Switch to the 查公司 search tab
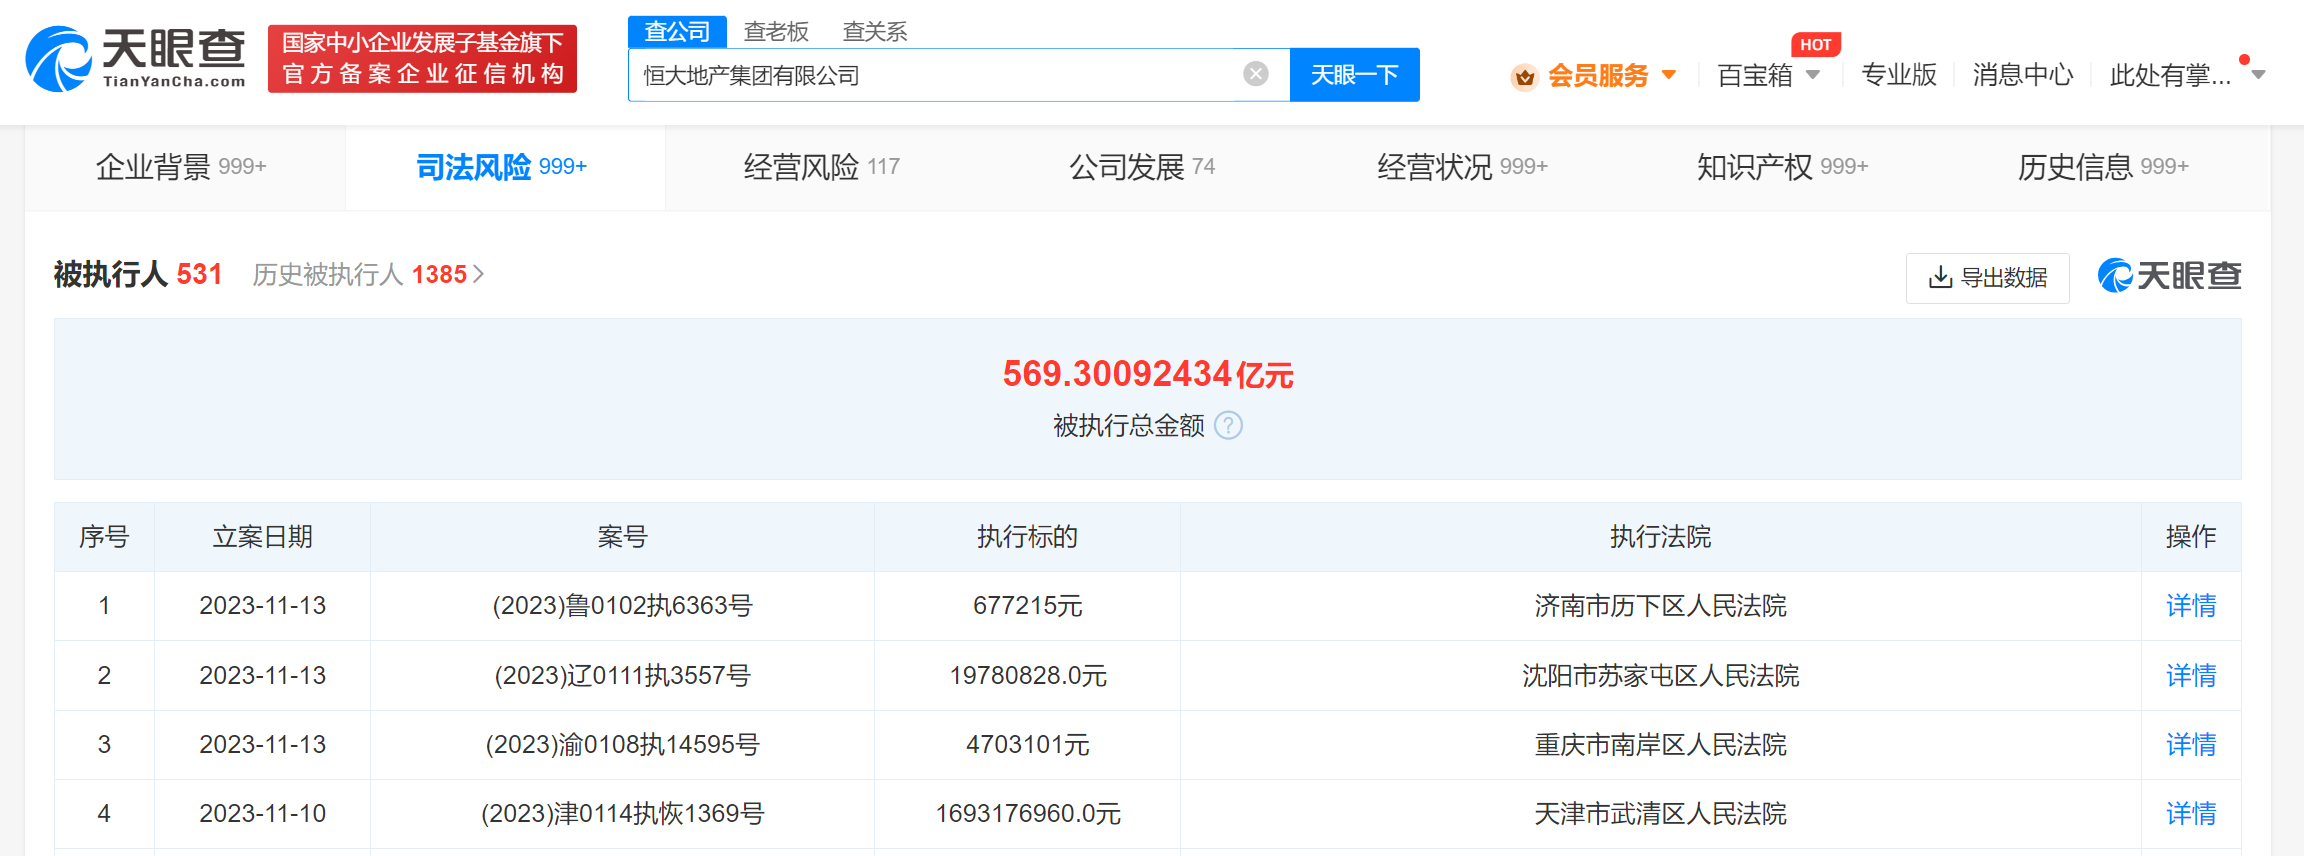 [677, 31]
